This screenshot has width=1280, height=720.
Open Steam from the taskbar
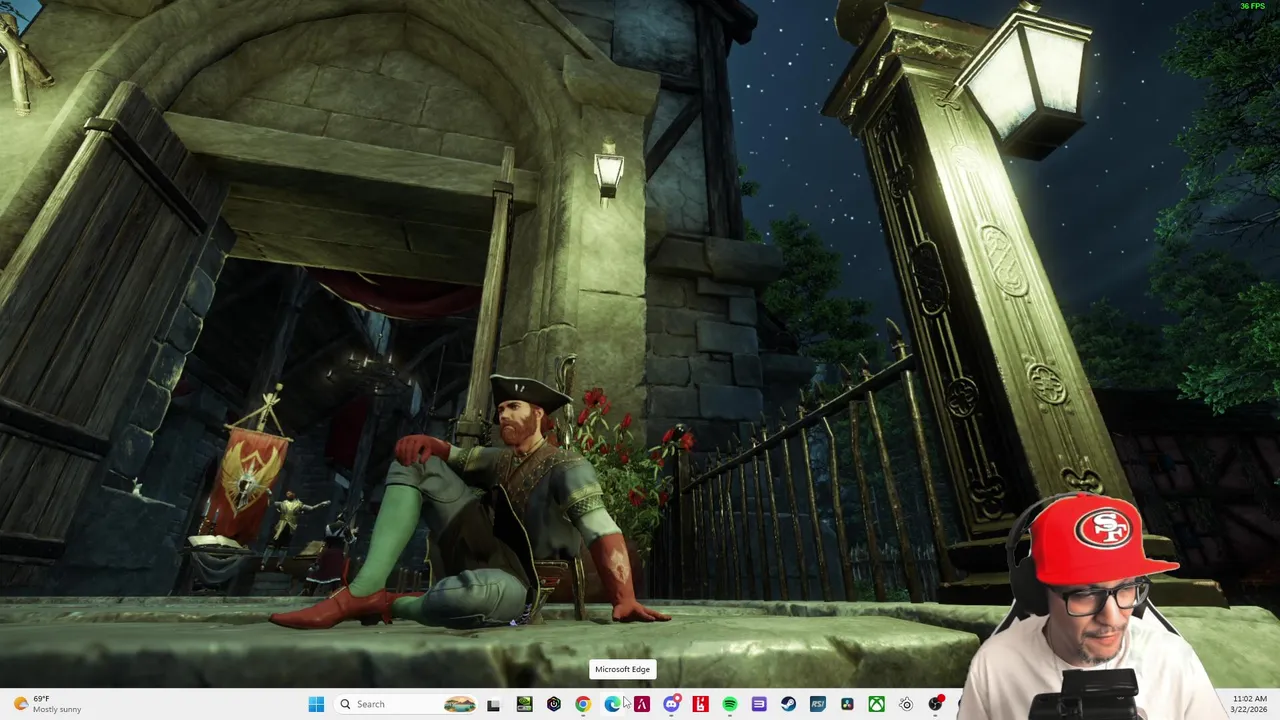[788, 704]
